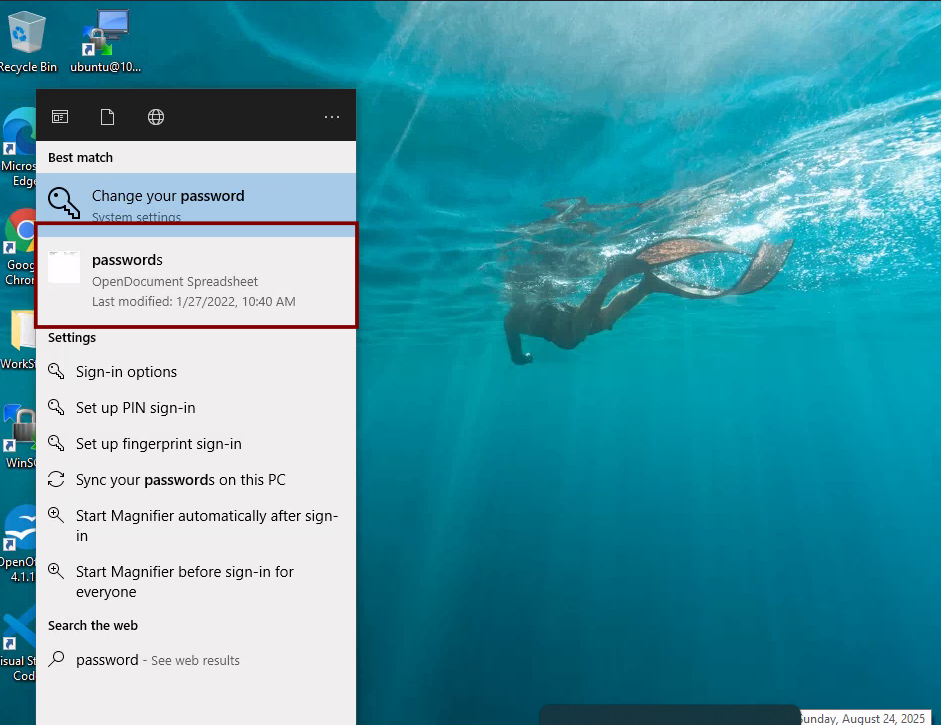Click the passwords file thumbnail
This screenshot has height=725, width=941.
coord(64,267)
